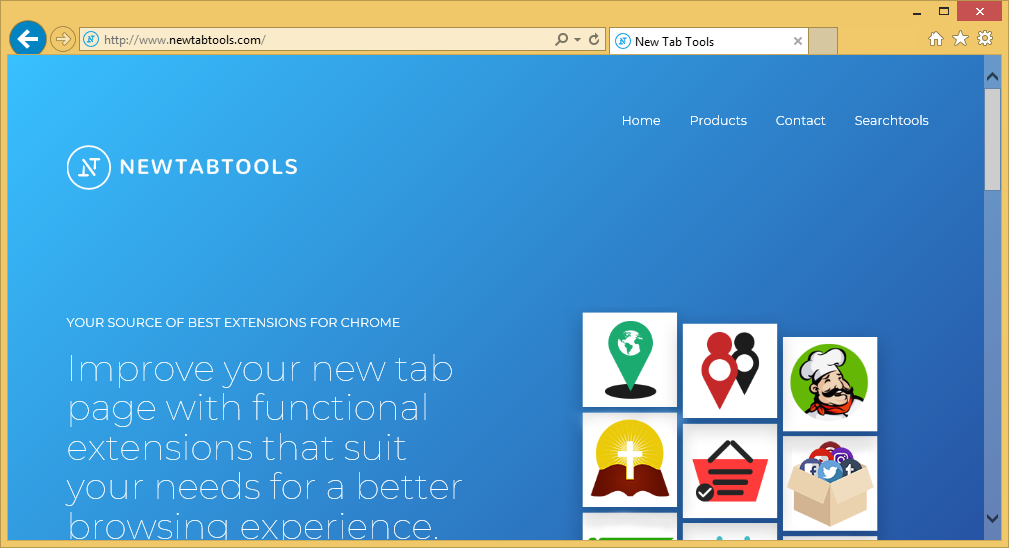
Task: Select the red shopping basket tile
Action: [730, 470]
